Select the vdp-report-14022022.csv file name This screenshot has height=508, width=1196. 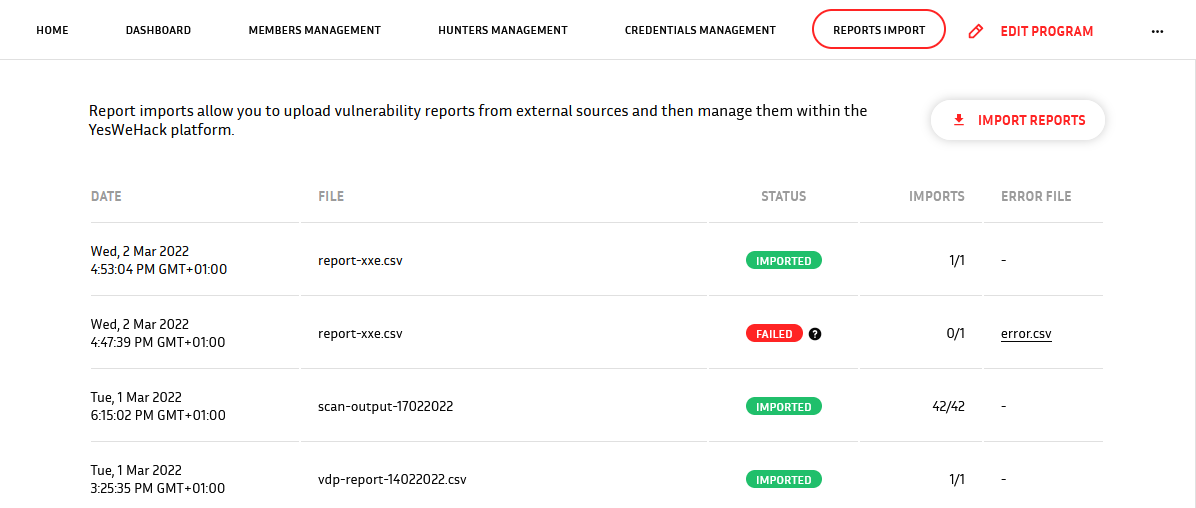click(392, 480)
